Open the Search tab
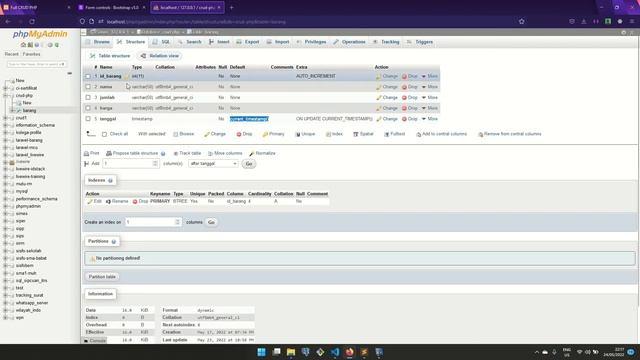640x360 pixels. 189,42
